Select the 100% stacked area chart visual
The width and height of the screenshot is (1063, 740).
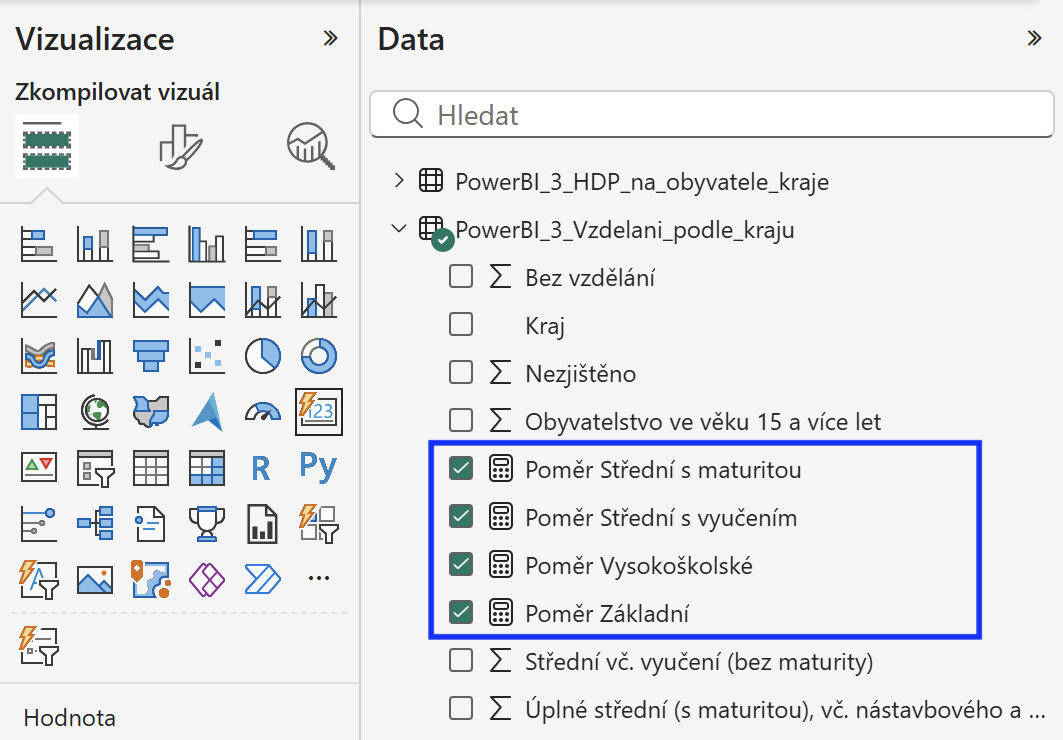(x=207, y=300)
